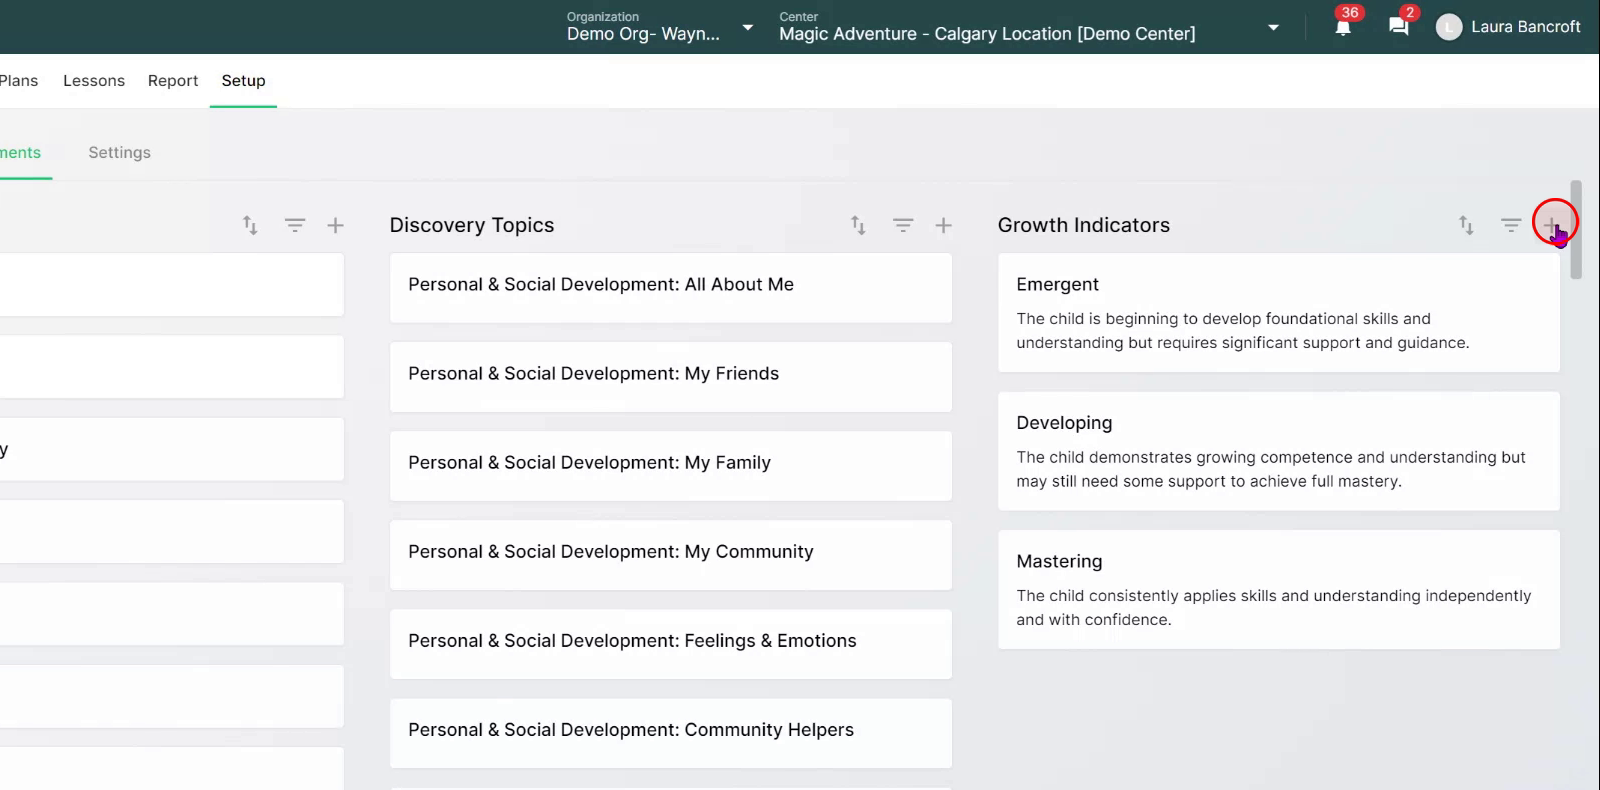Sort the Growth Indicators list

(x=1466, y=225)
